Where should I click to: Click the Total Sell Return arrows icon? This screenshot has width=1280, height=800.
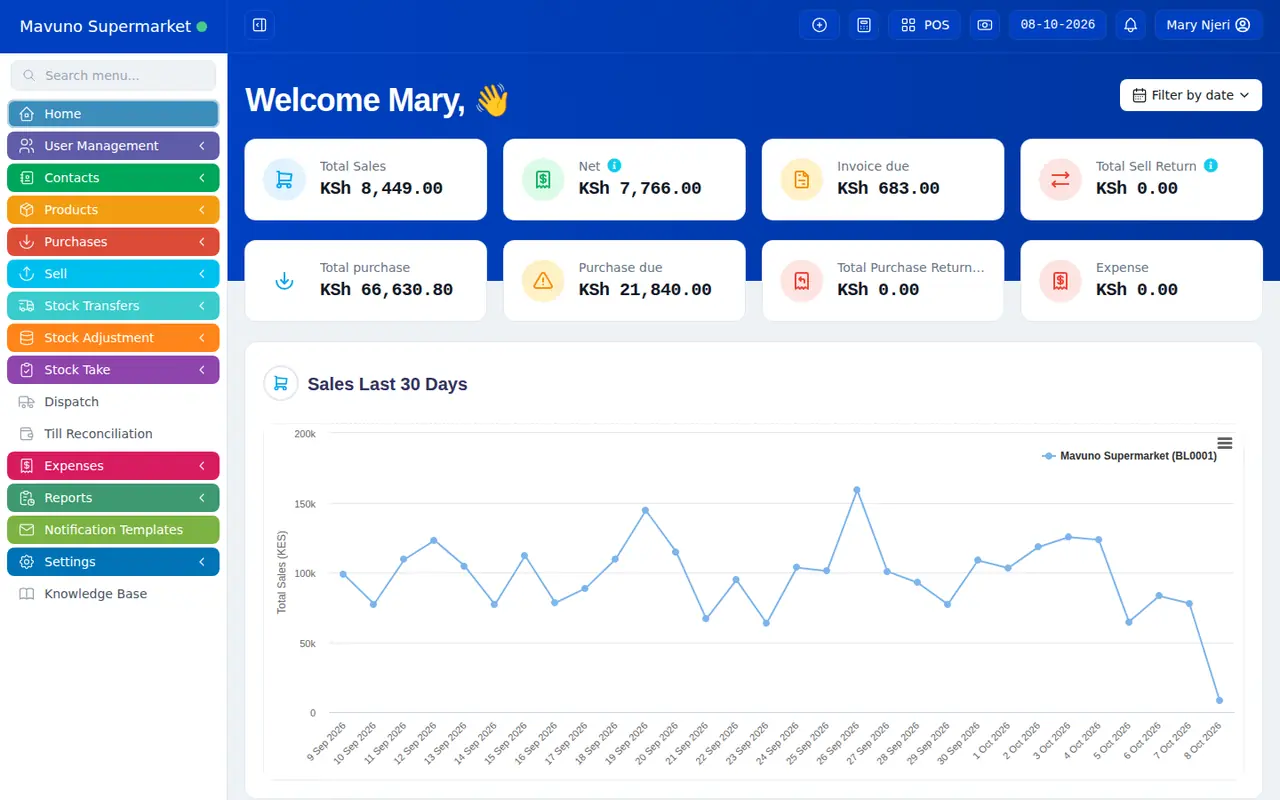(1060, 180)
